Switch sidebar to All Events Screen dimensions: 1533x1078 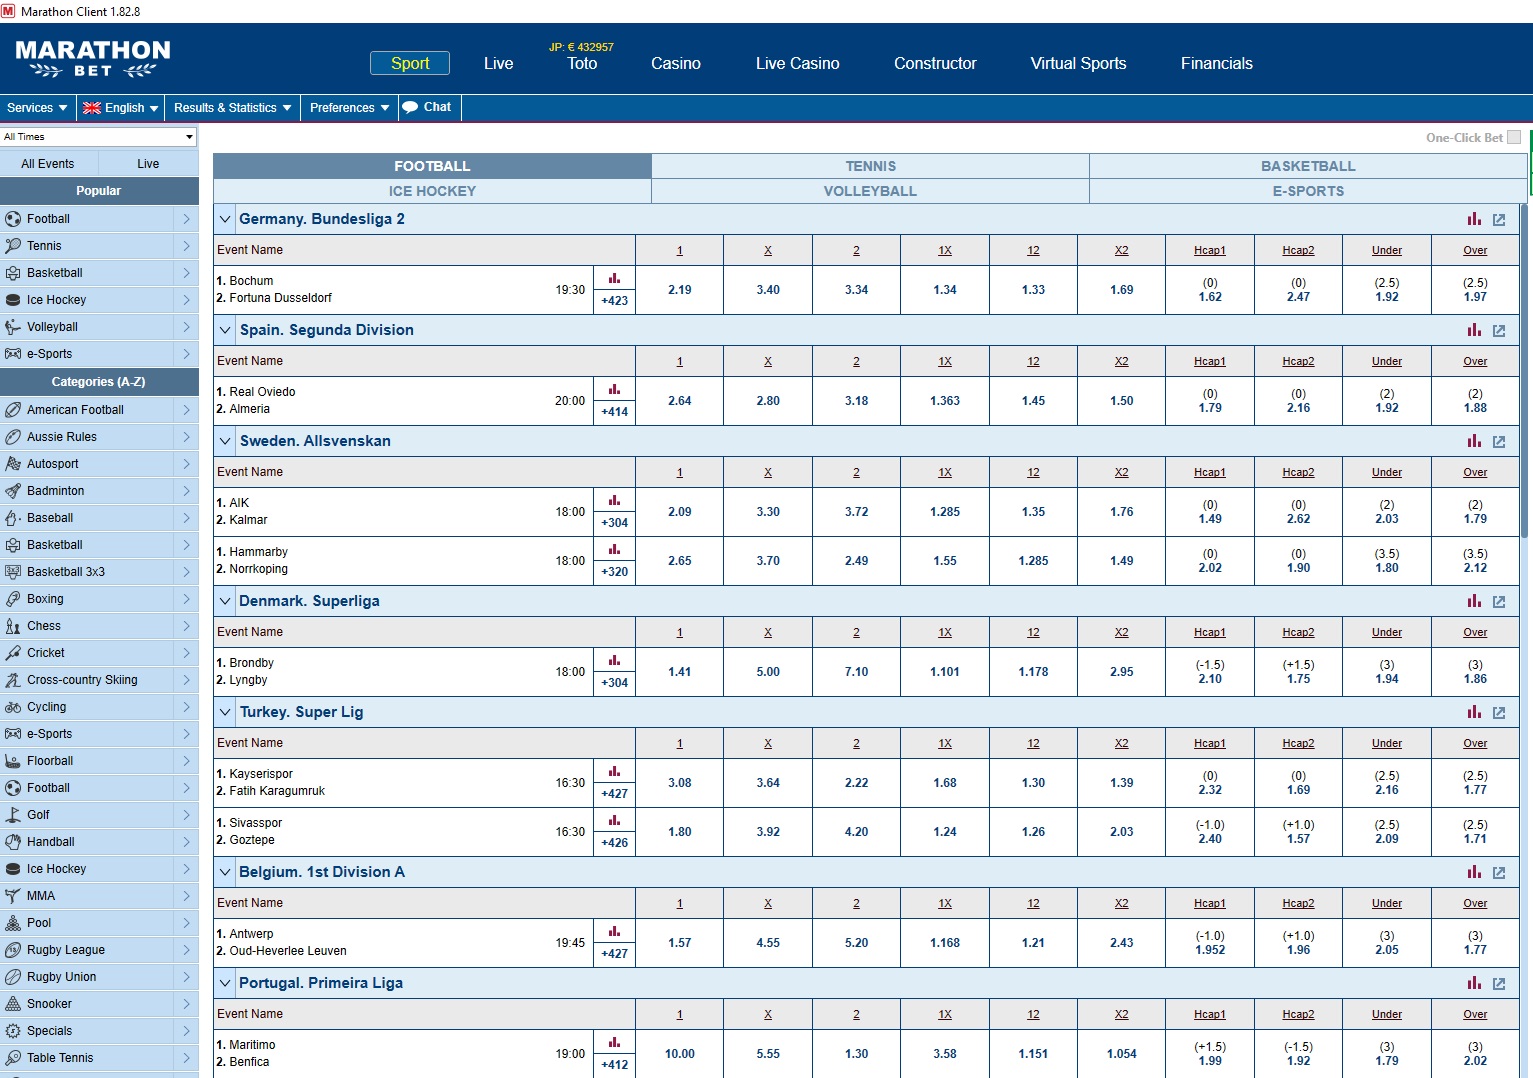pyautogui.click(x=48, y=164)
